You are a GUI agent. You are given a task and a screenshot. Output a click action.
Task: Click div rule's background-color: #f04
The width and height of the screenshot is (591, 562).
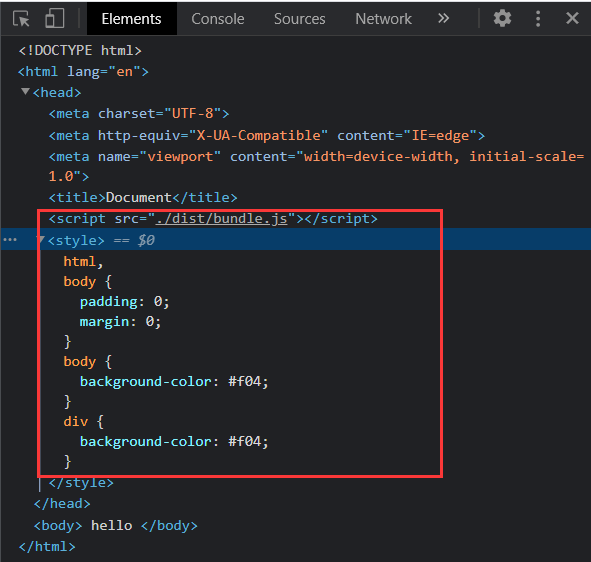tap(174, 442)
